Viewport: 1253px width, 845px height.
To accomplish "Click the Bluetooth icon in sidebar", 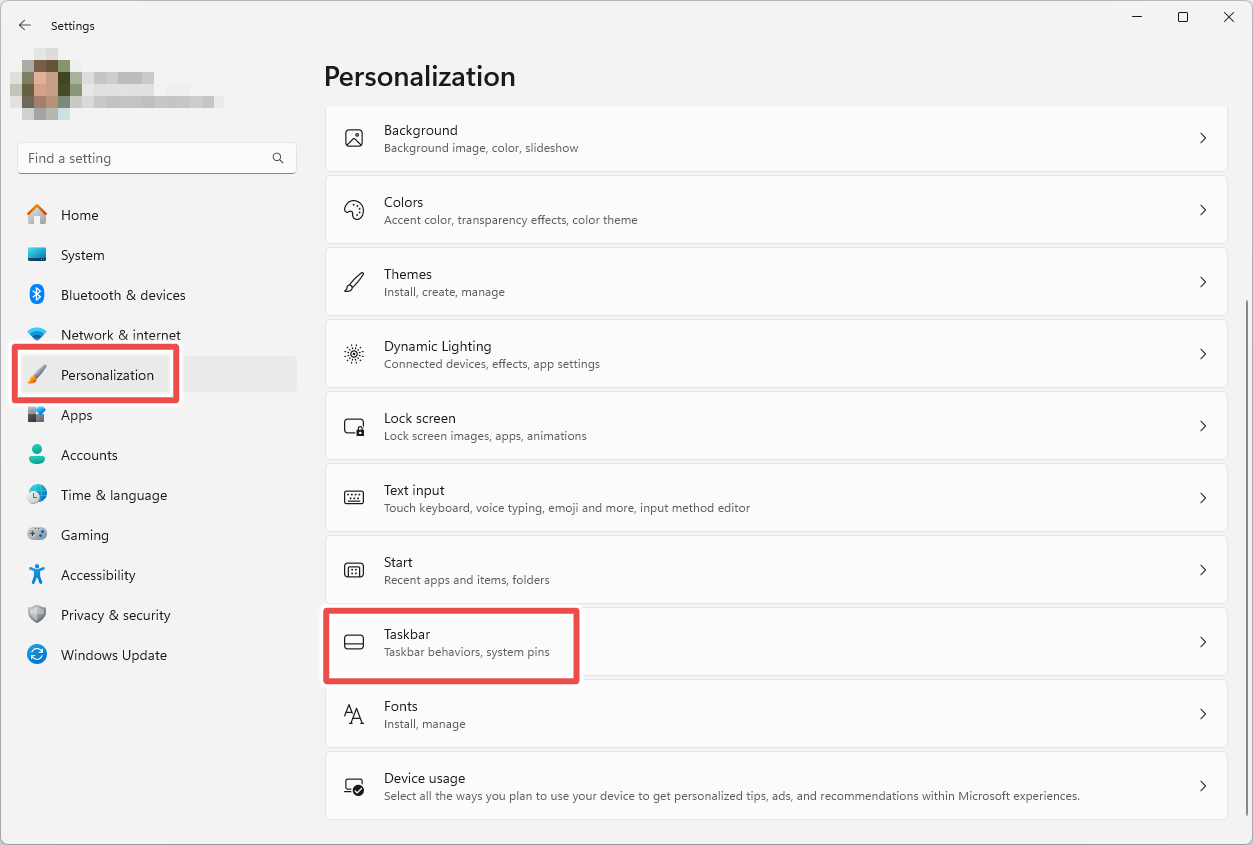I will click(x=37, y=294).
